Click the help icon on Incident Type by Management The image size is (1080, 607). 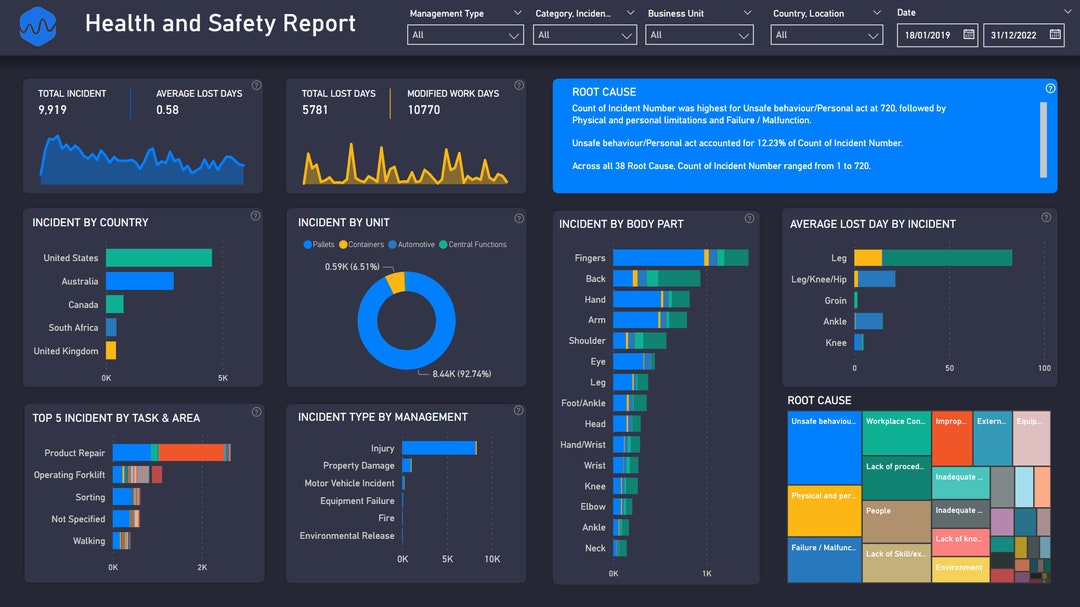[518, 410]
